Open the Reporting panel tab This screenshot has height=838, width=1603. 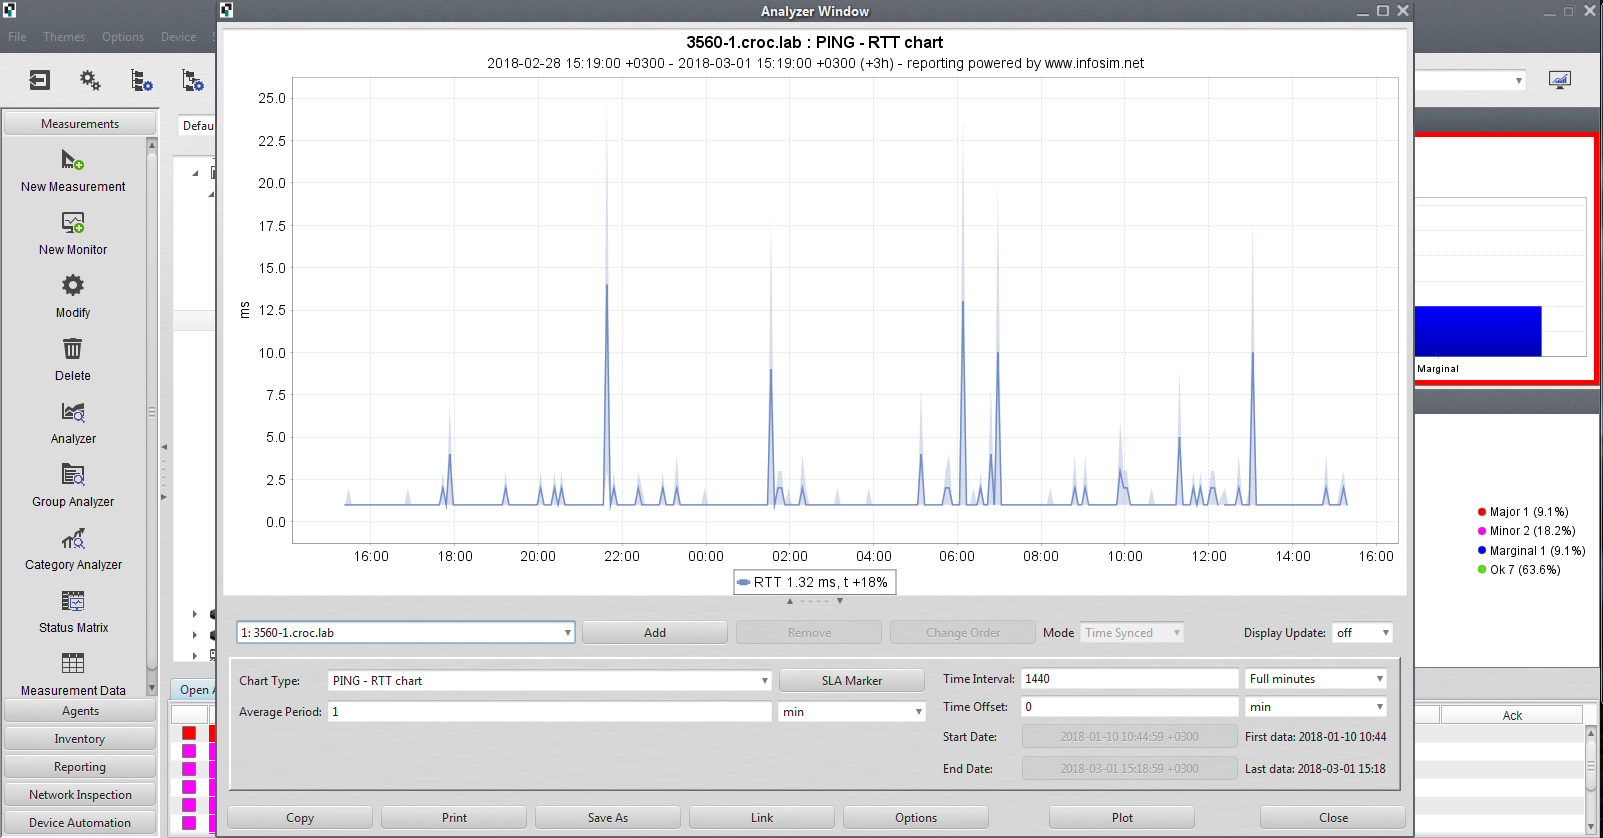80,767
